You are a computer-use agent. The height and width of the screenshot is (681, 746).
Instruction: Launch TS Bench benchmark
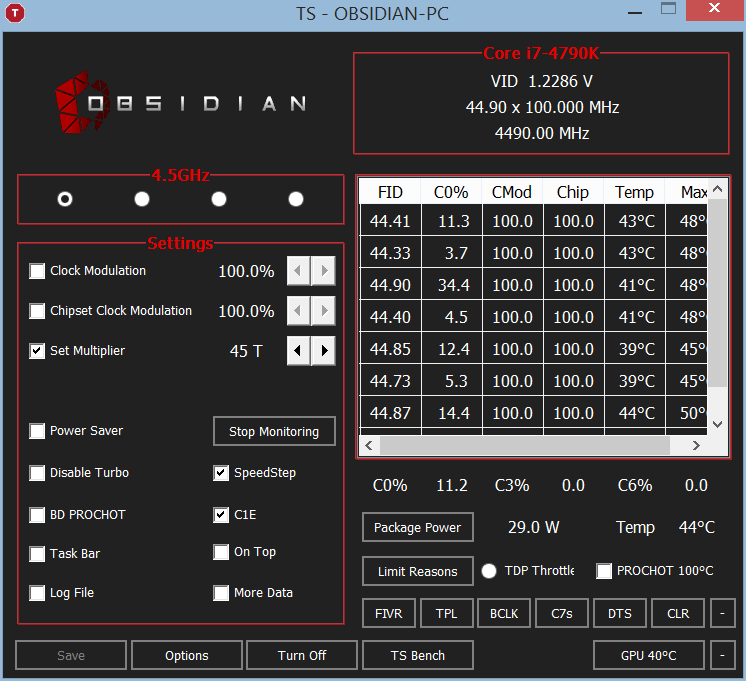[x=417, y=655]
